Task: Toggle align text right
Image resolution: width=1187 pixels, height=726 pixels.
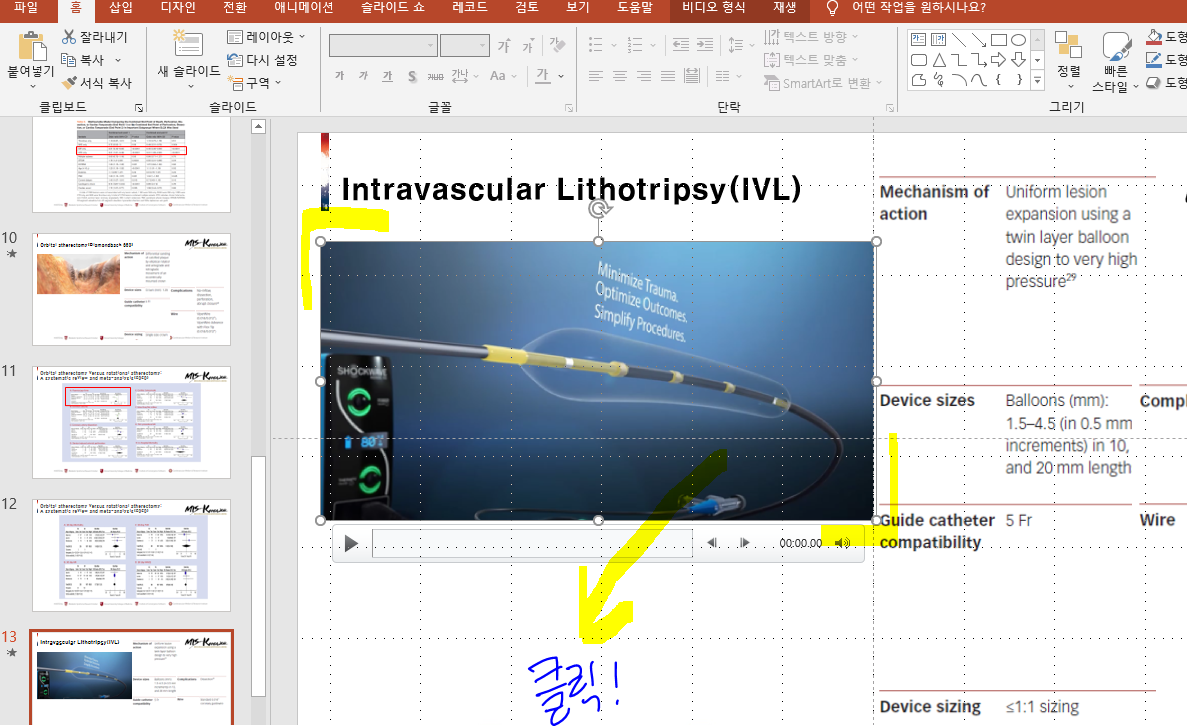Action: pos(644,76)
